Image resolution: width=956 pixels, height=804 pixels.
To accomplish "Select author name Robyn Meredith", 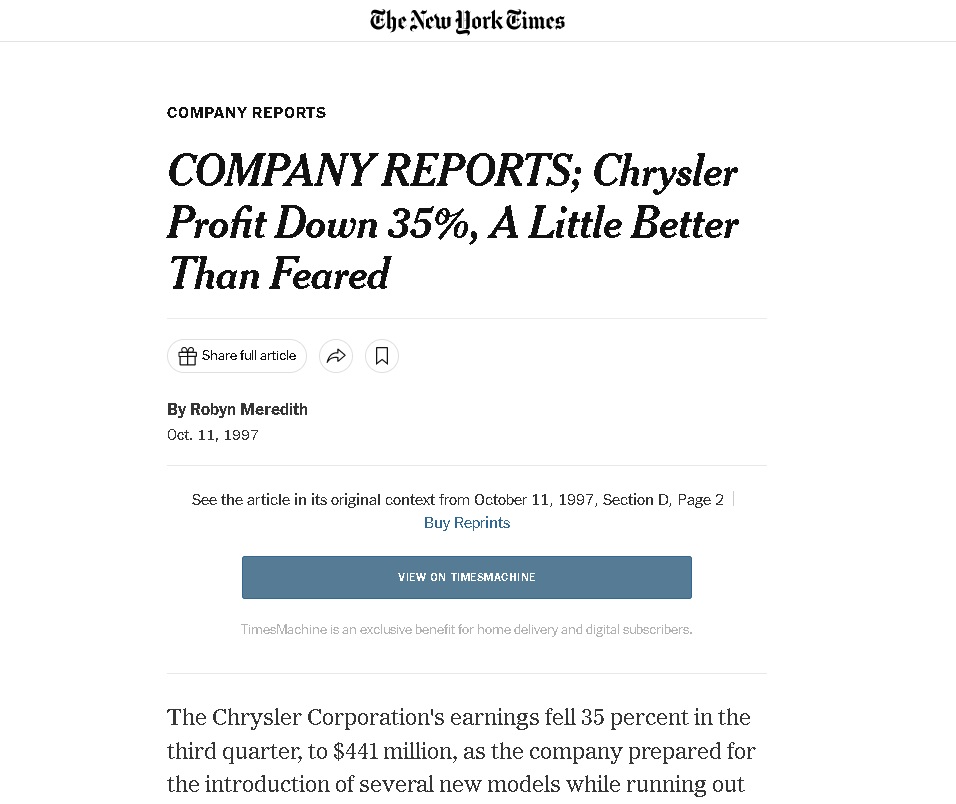I will pos(249,409).
